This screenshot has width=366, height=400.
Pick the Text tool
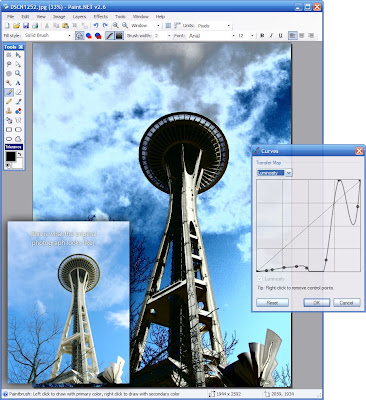pos(18,83)
